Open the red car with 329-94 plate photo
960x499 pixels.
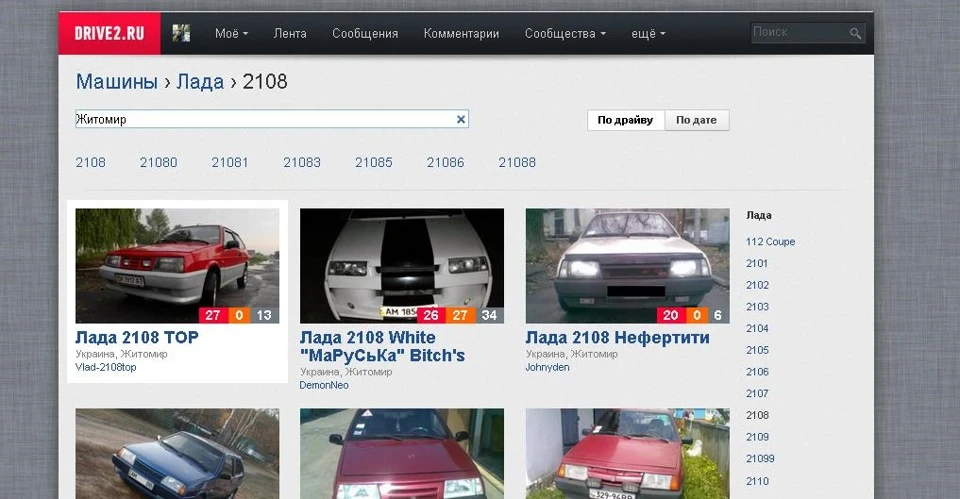[x=628, y=454]
